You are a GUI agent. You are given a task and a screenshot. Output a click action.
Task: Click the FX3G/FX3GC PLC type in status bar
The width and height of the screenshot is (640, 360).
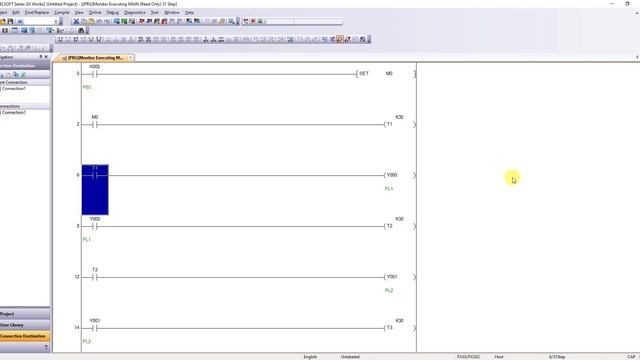tap(468, 357)
